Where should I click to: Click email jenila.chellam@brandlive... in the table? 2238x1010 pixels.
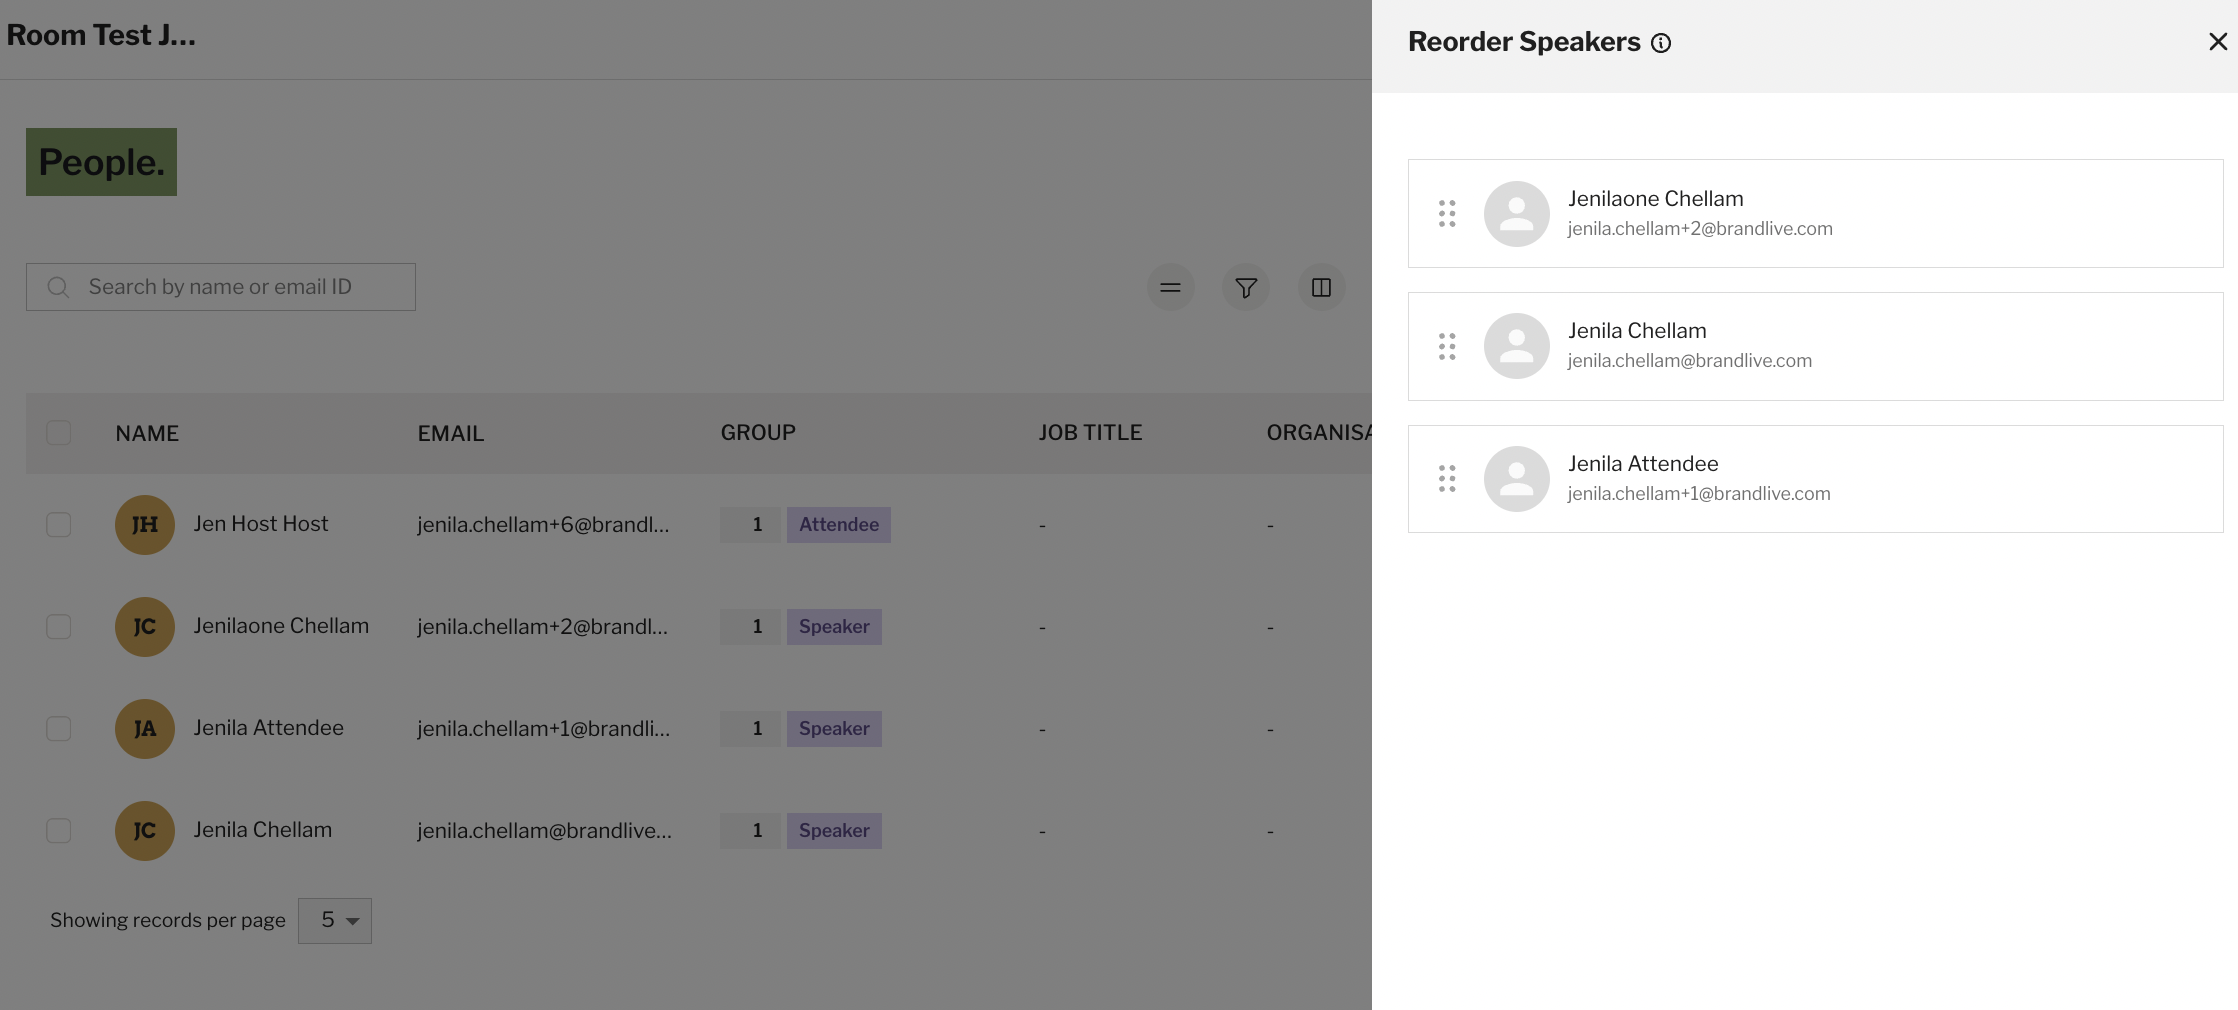point(544,831)
